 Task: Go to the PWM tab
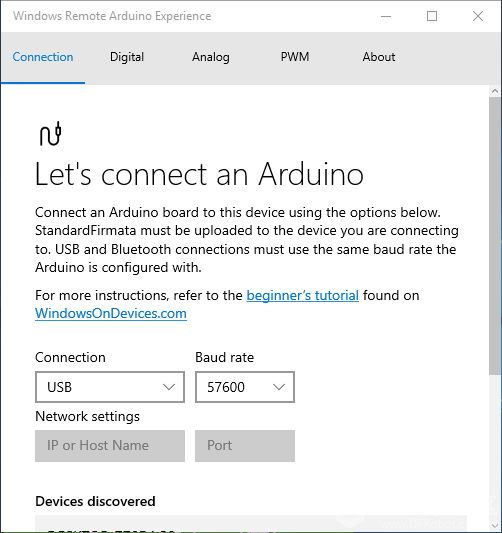pyautogui.click(x=295, y=57)
